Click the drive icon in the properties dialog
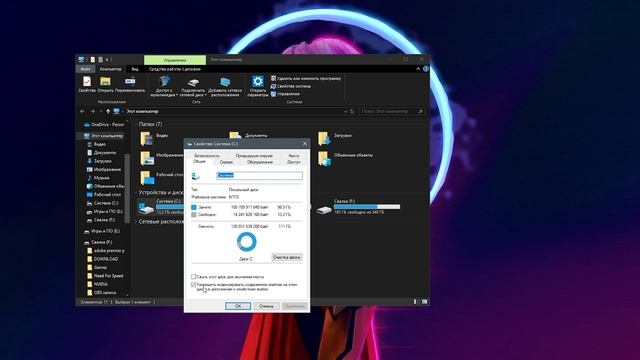640x360 pixels. click(196, 176)
